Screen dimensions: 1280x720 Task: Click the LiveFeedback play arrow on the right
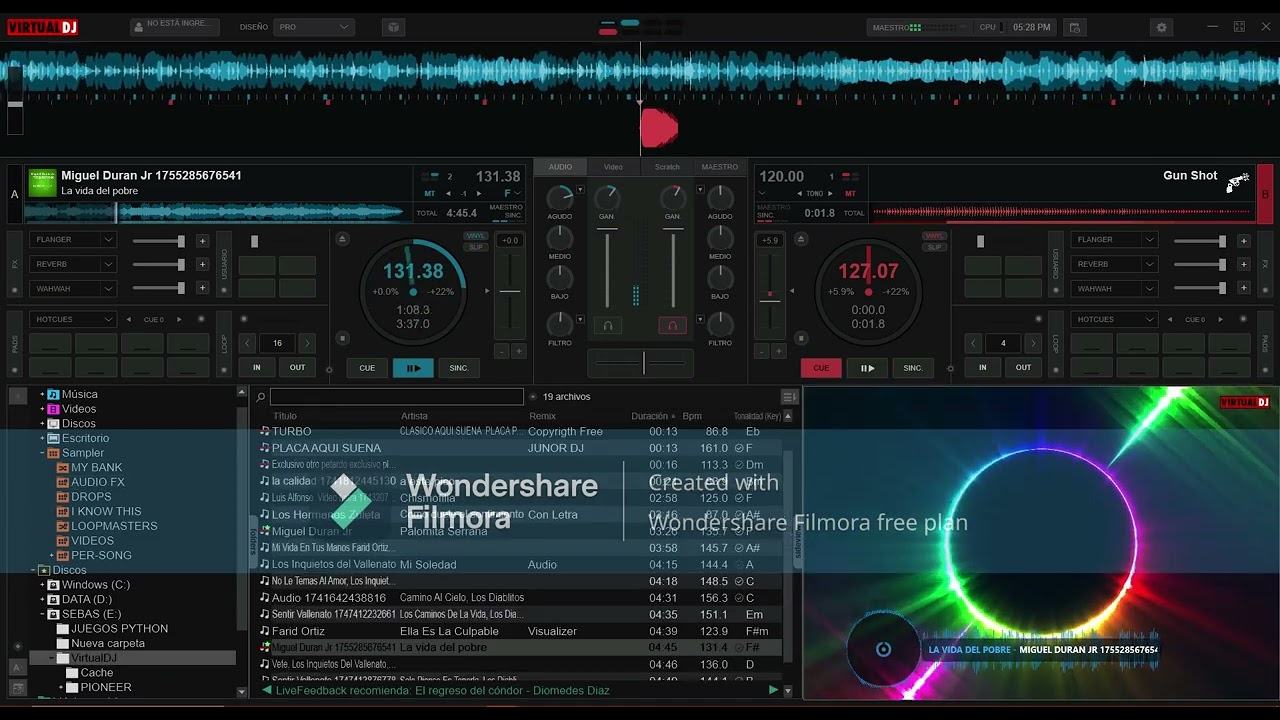[772, 690]
